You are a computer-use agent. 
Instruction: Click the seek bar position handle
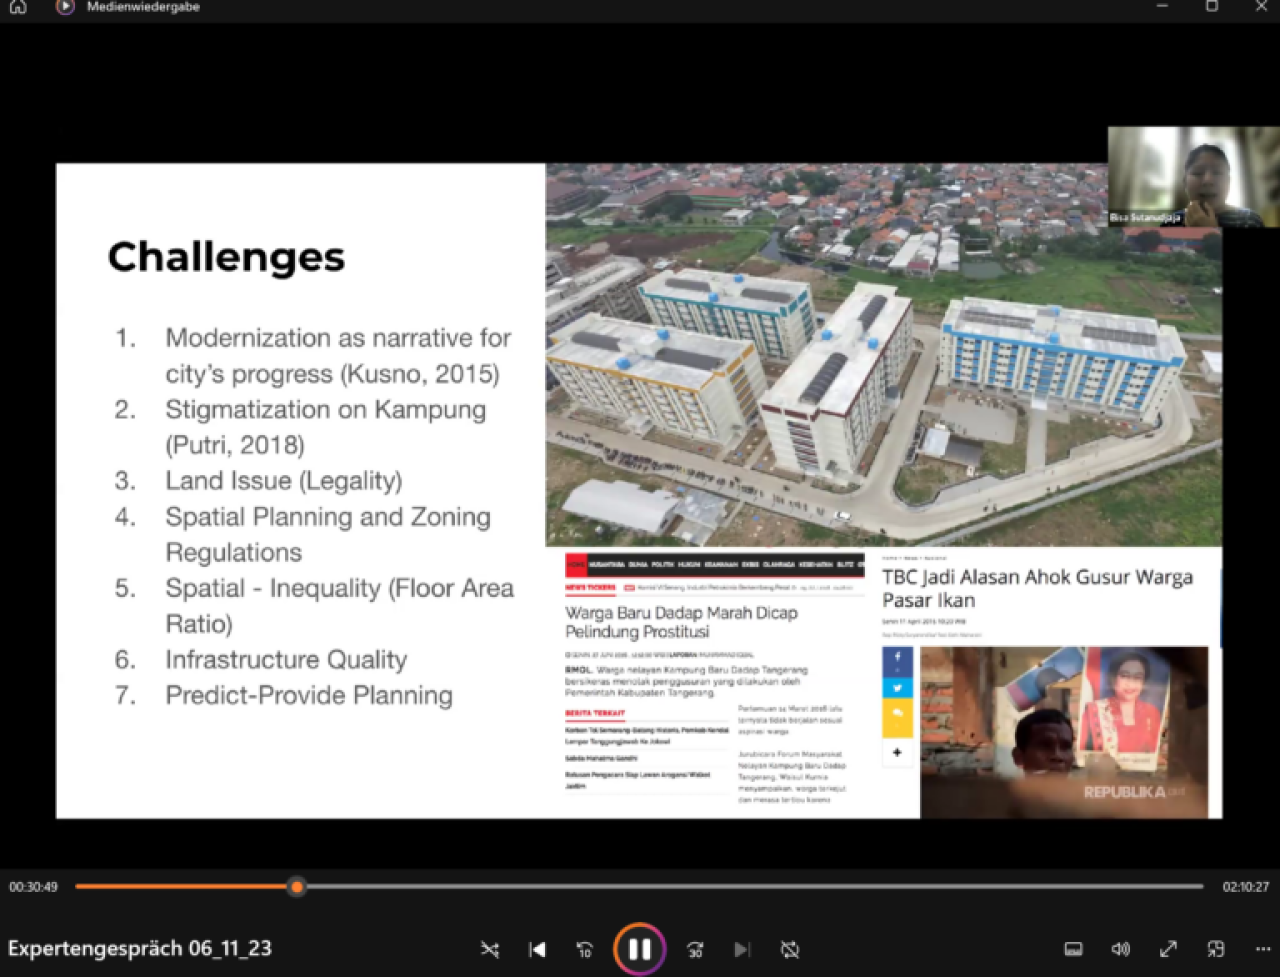(x=296, y=887)
